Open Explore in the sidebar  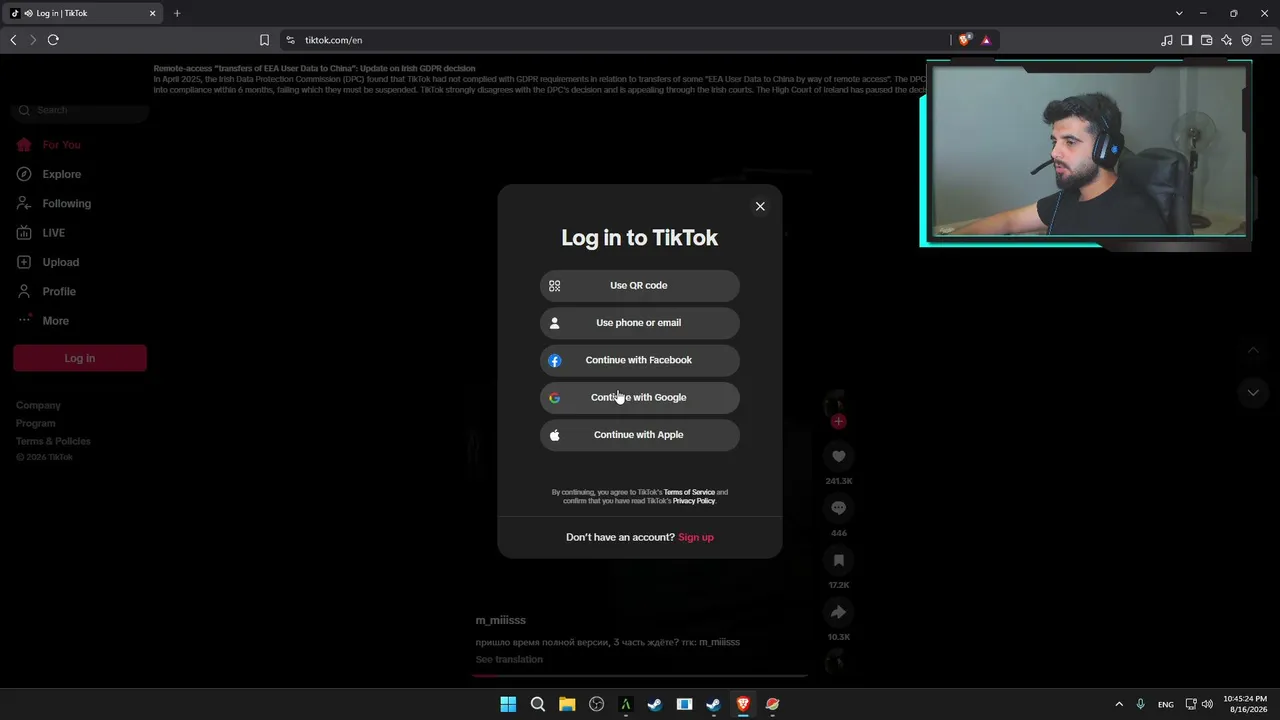click(x=61, y=174)
